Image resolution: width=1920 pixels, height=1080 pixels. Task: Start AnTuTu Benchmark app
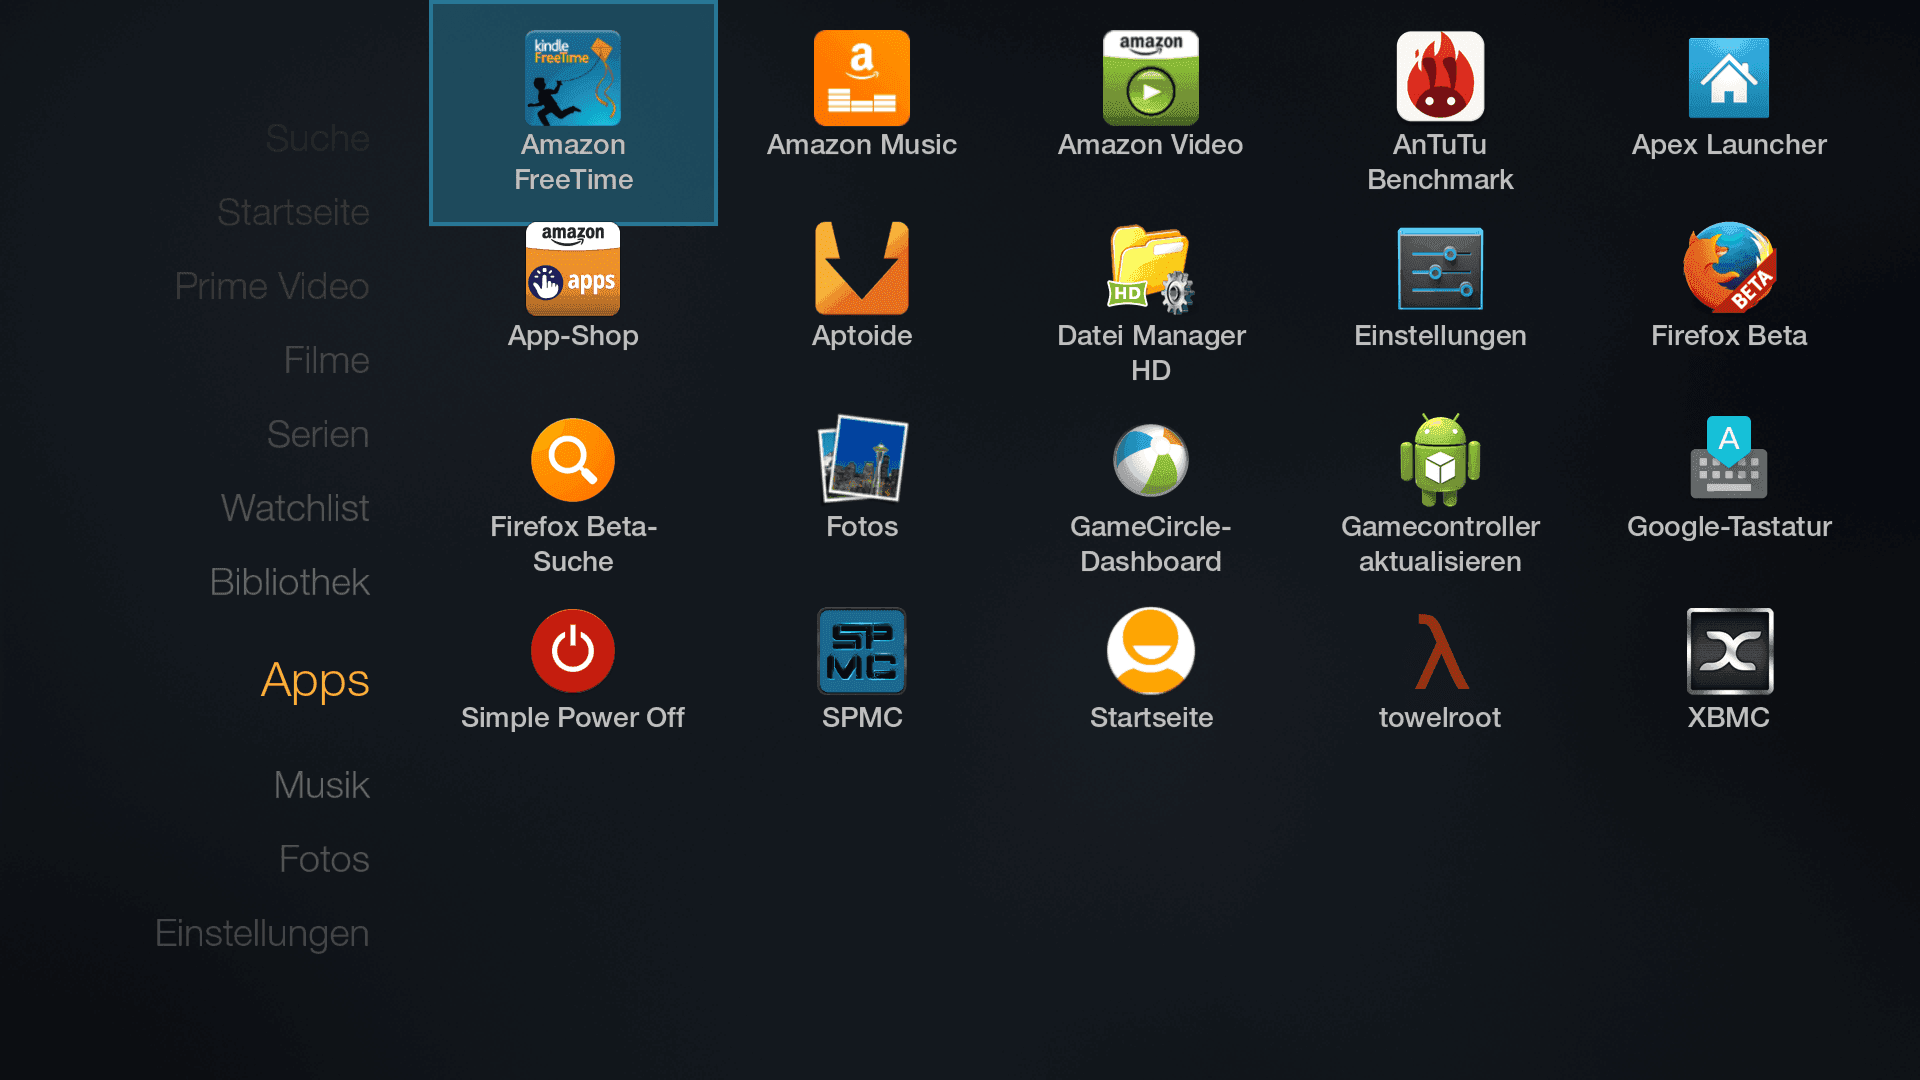[1439, 78]
